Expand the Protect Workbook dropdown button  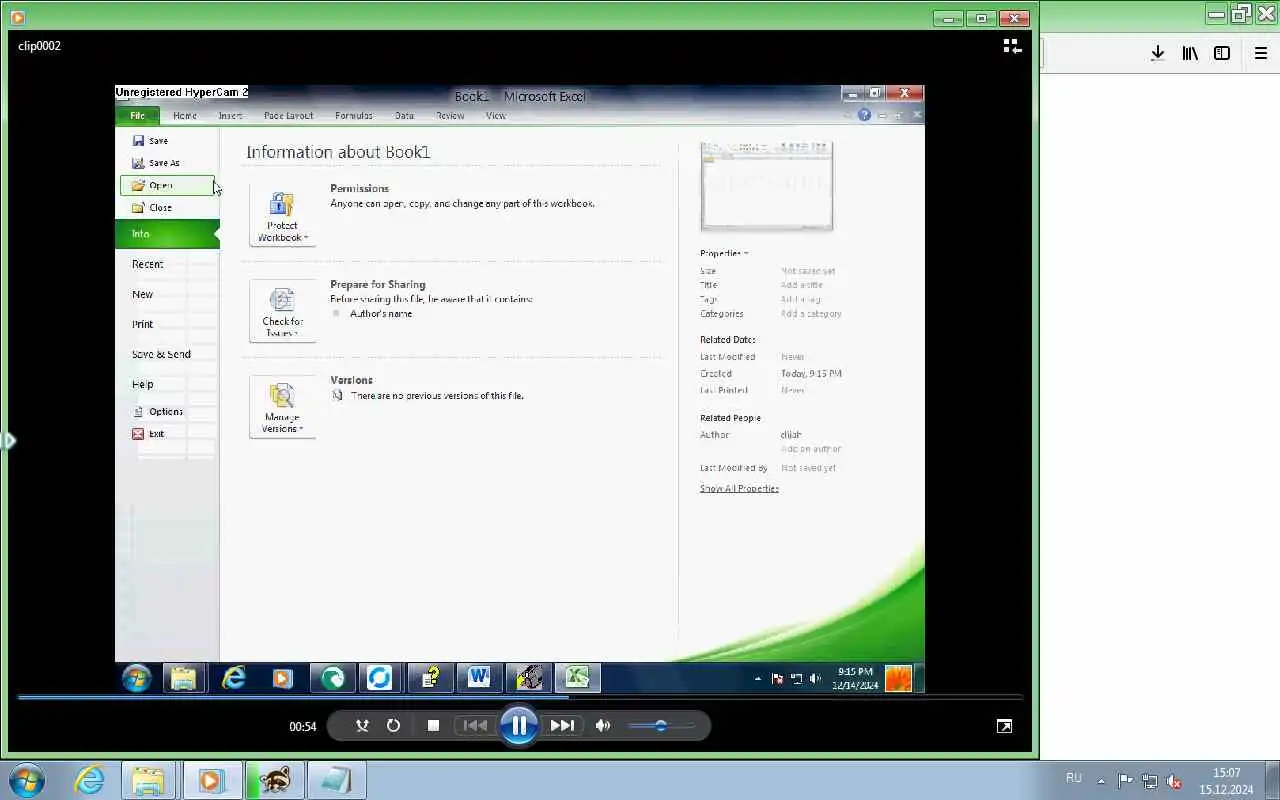point(283,215)
